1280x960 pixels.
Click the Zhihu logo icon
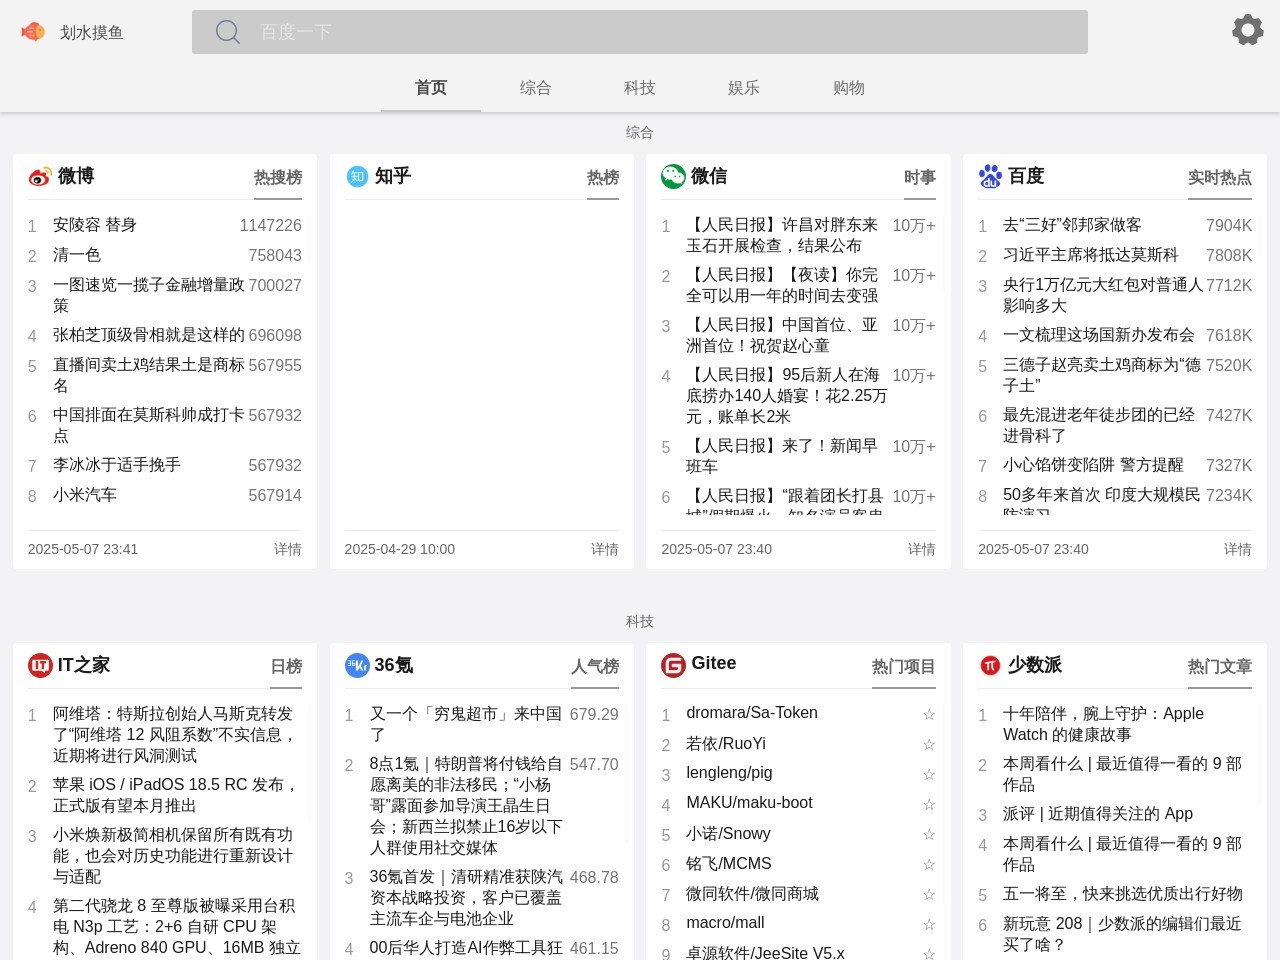point(357,177)
